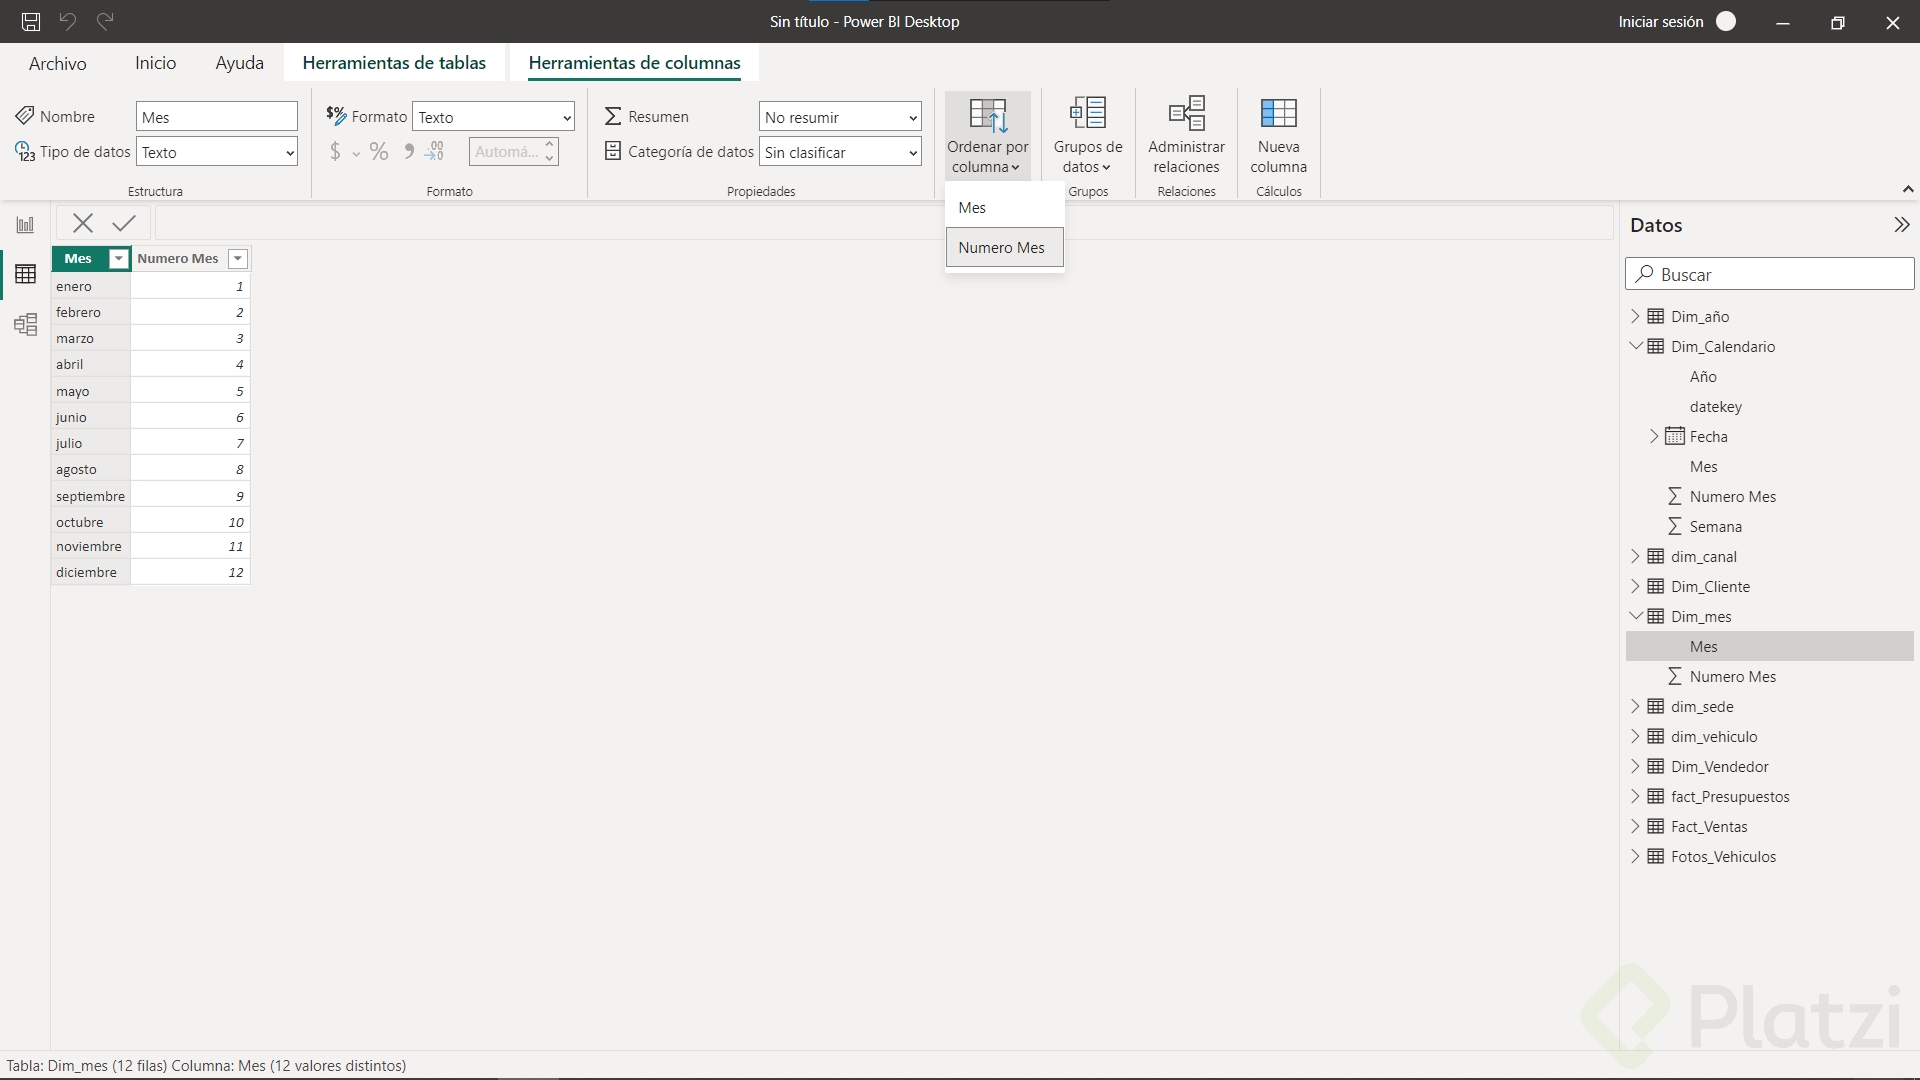Collapse the ribbon with the caret icon
Image resolution: width=1920 pixels, height=1080 pixels.
pyautogui.click(x=1907, y=189)
